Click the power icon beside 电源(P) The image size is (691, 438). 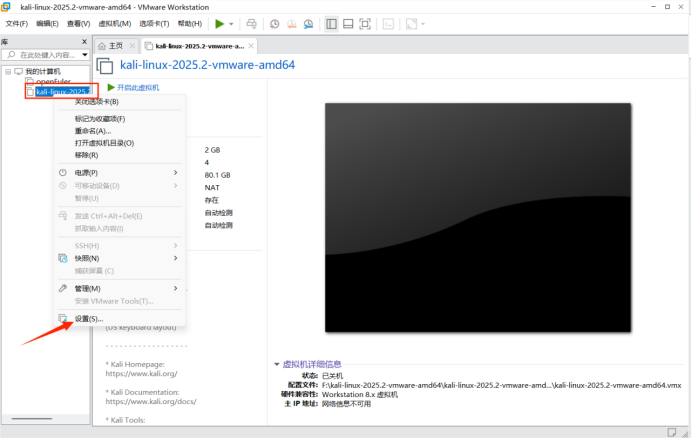click(63, 172)
